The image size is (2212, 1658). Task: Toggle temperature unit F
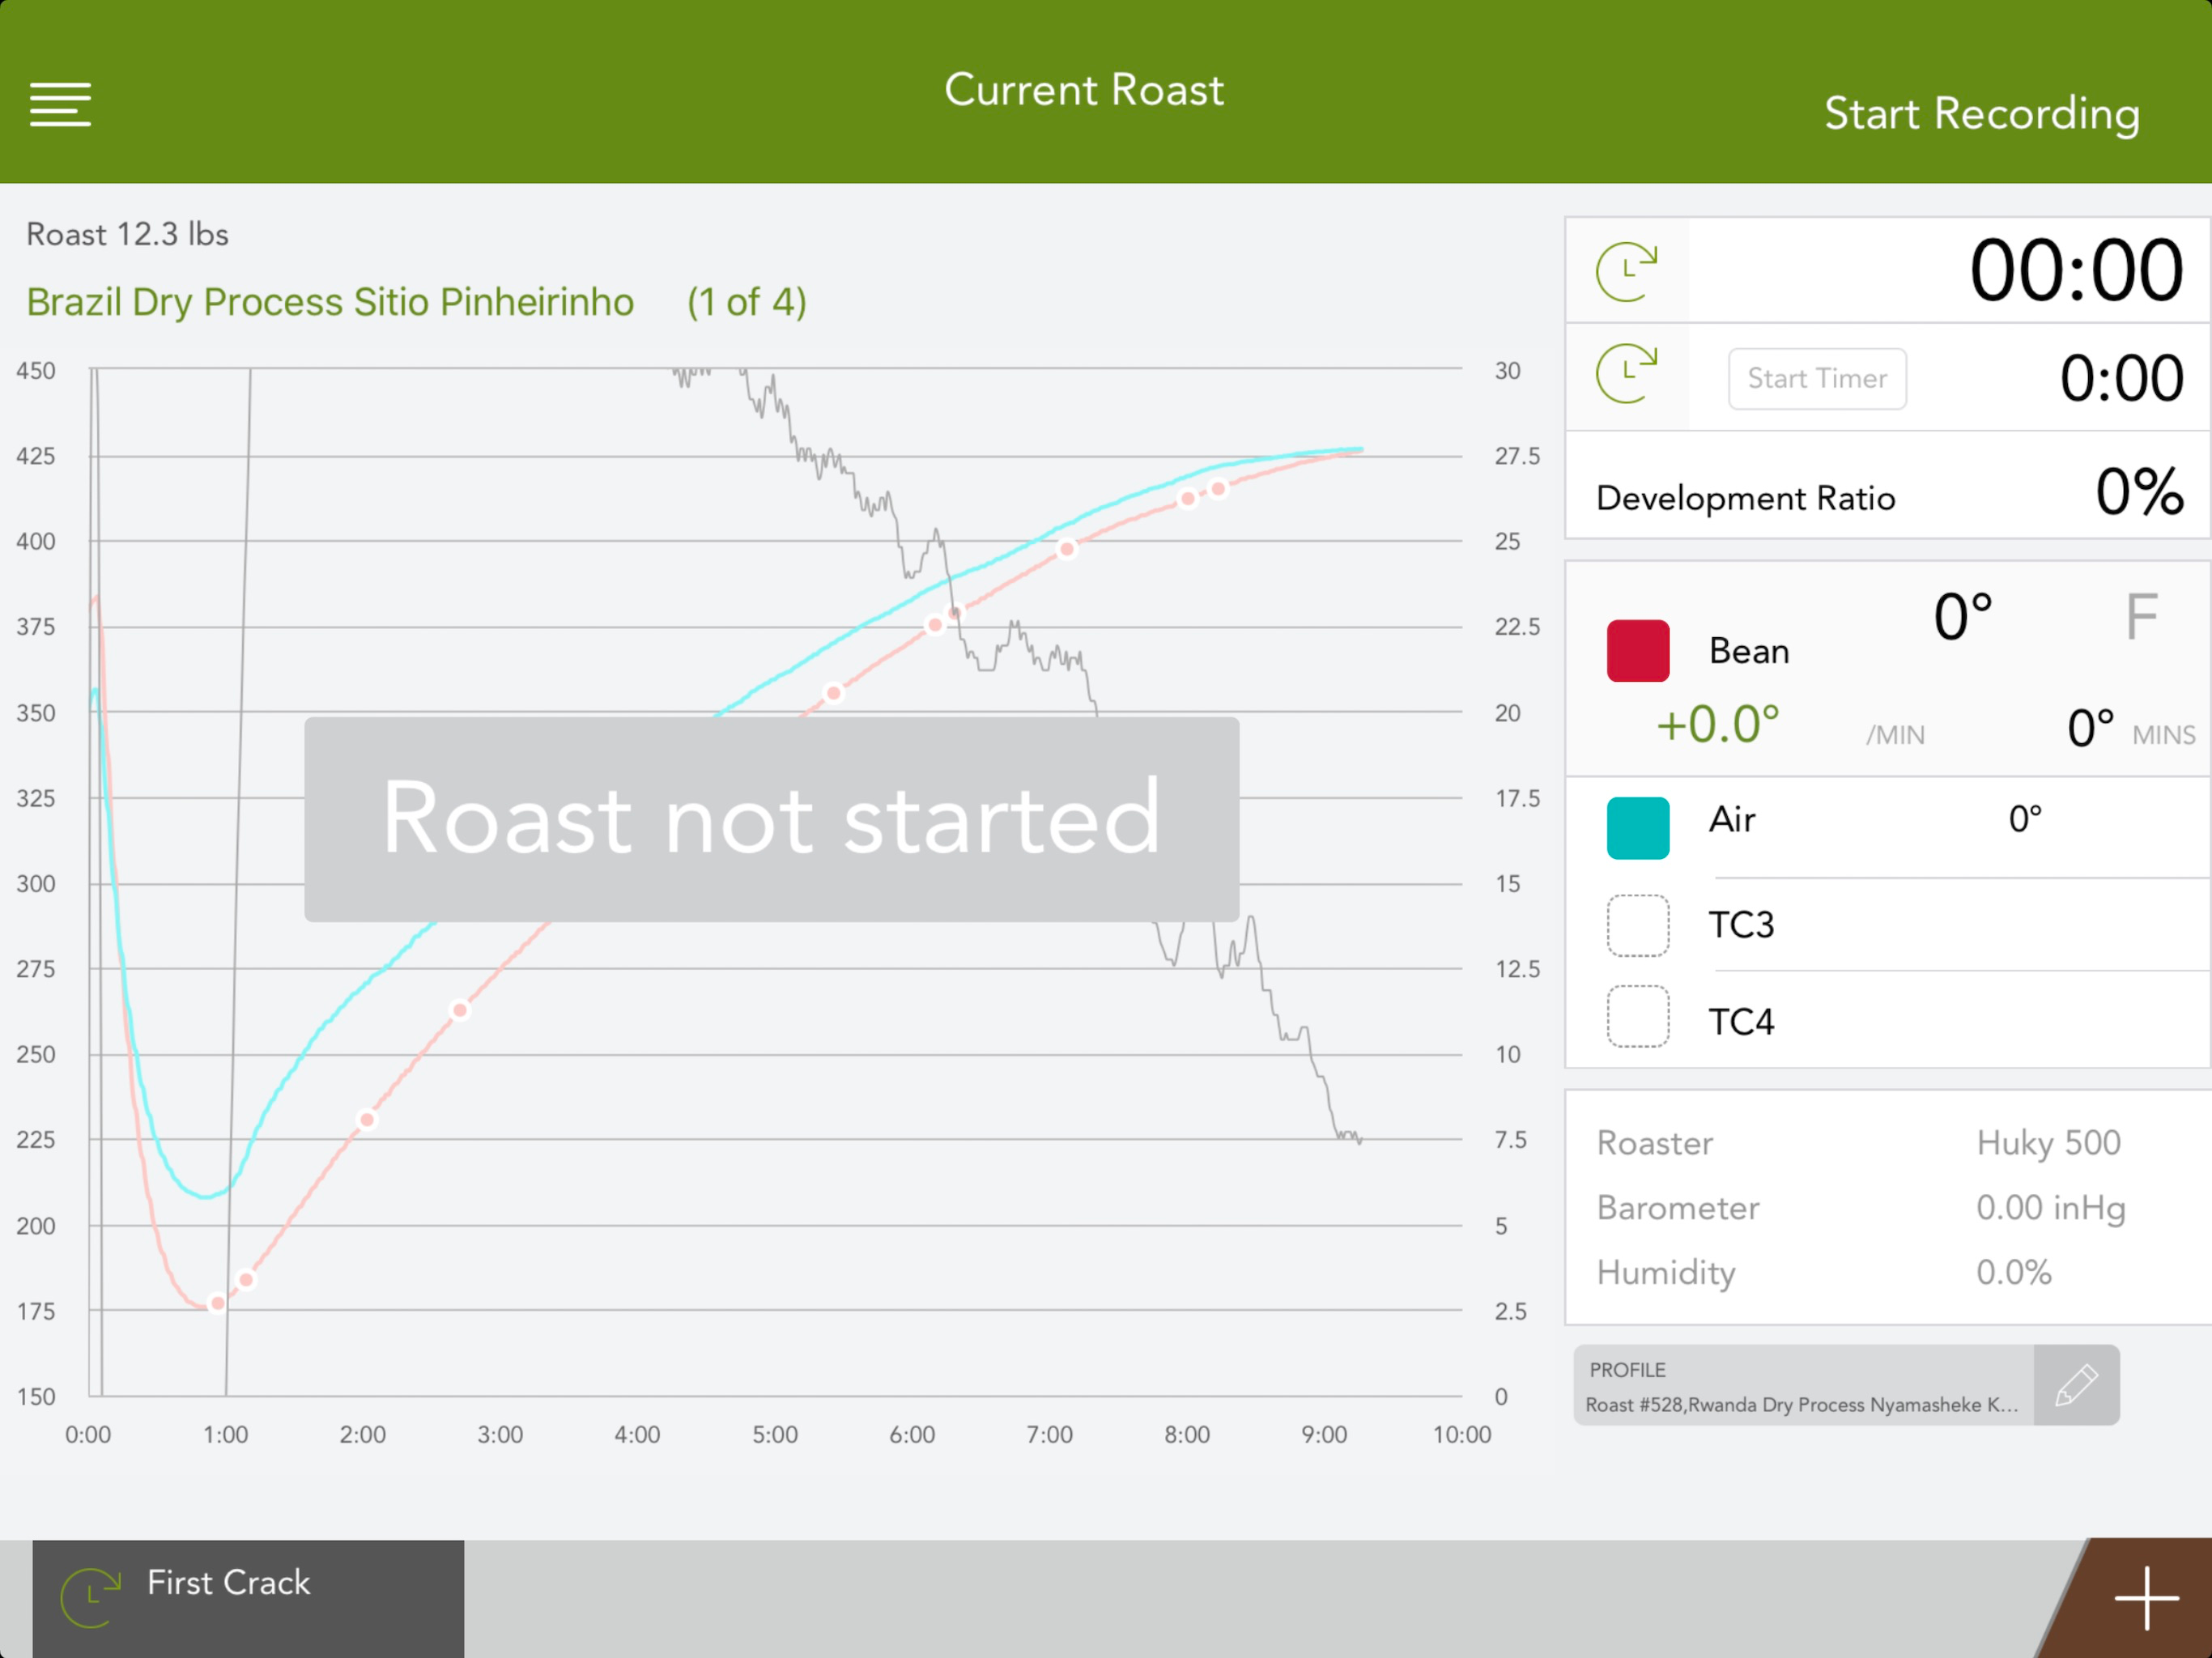[2141, 617]
